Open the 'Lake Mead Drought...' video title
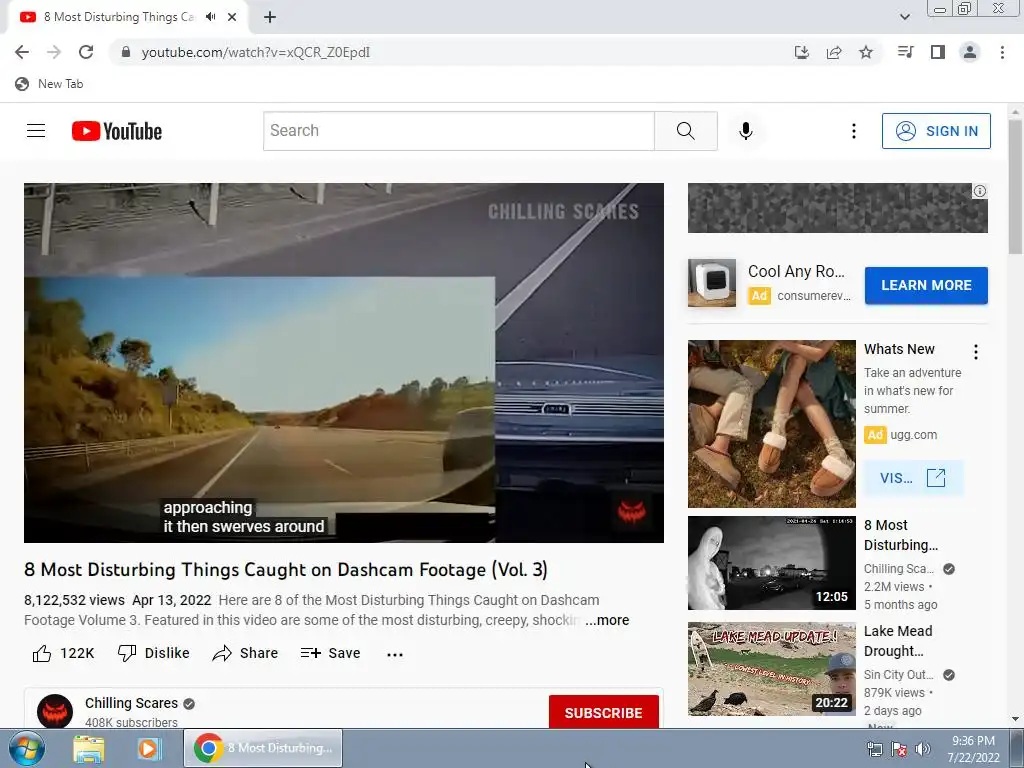Screen dimensions: 1024x768 898,641
